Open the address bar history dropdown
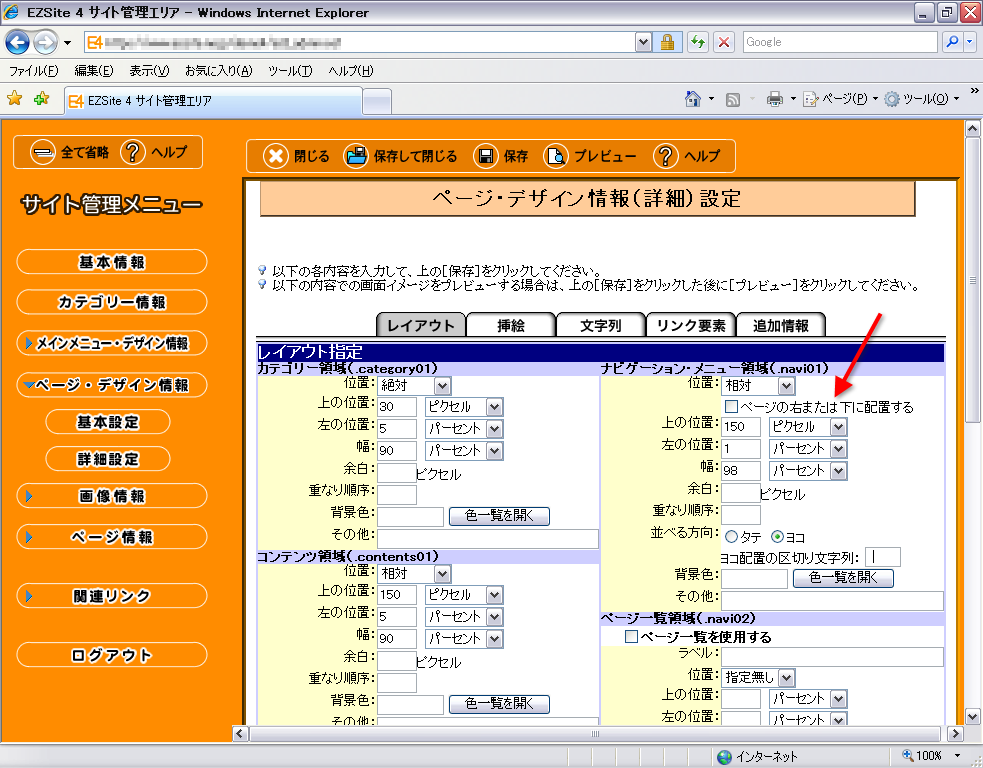The image size is (983, 768). coord(643,42)
